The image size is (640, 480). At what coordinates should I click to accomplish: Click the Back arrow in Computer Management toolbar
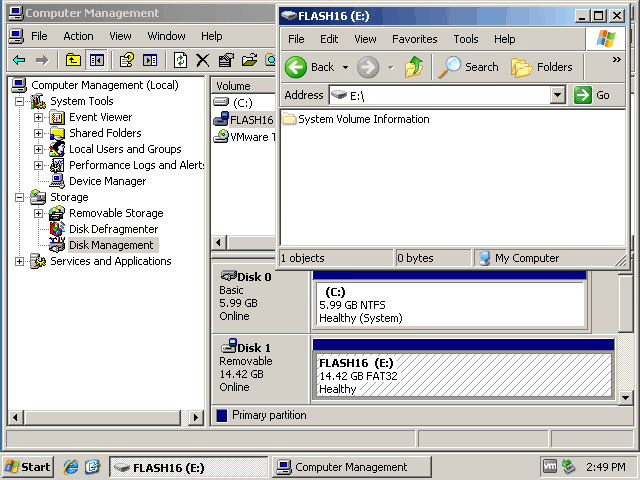click(19, 60)
